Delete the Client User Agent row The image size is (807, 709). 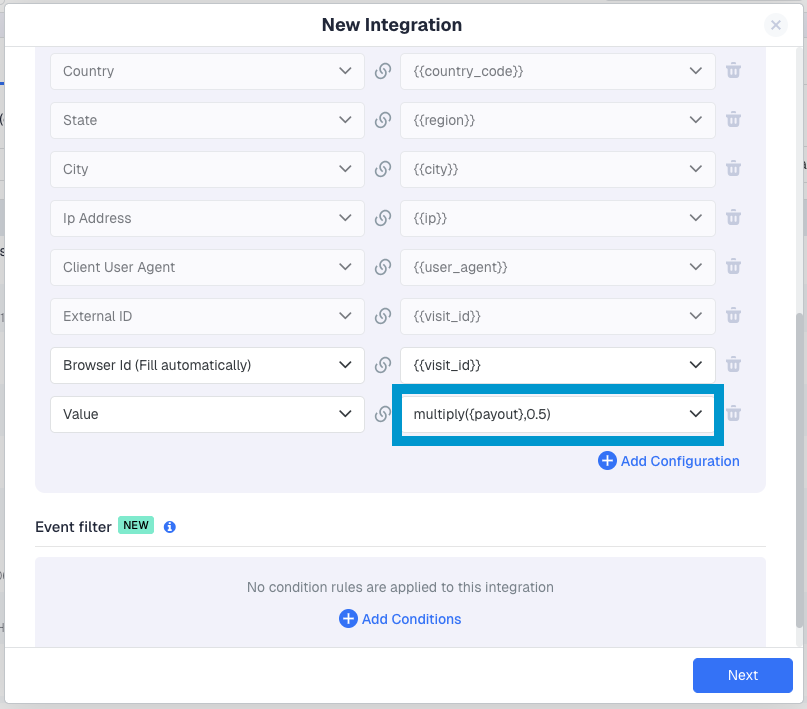coord(733,267)
